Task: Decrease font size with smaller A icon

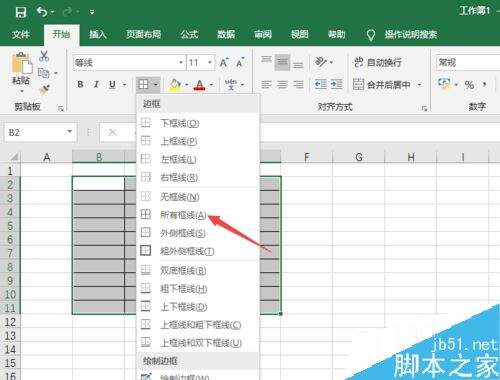Action: [240, 62]
